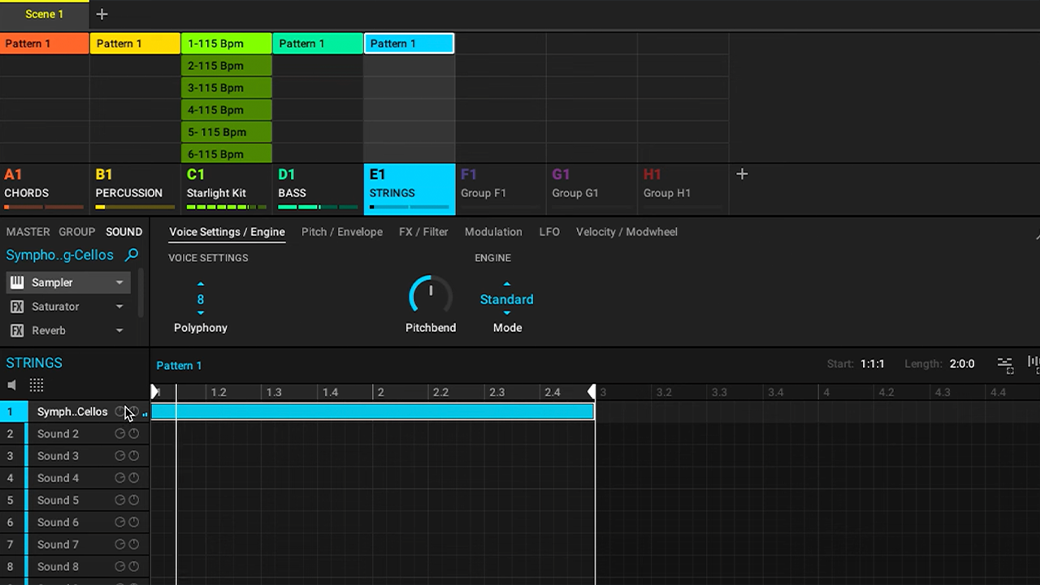The width and height of the screenshot is (1040, 585).
Task: Click Sound 3 first circular icon
Action: [x=120, y=456]
